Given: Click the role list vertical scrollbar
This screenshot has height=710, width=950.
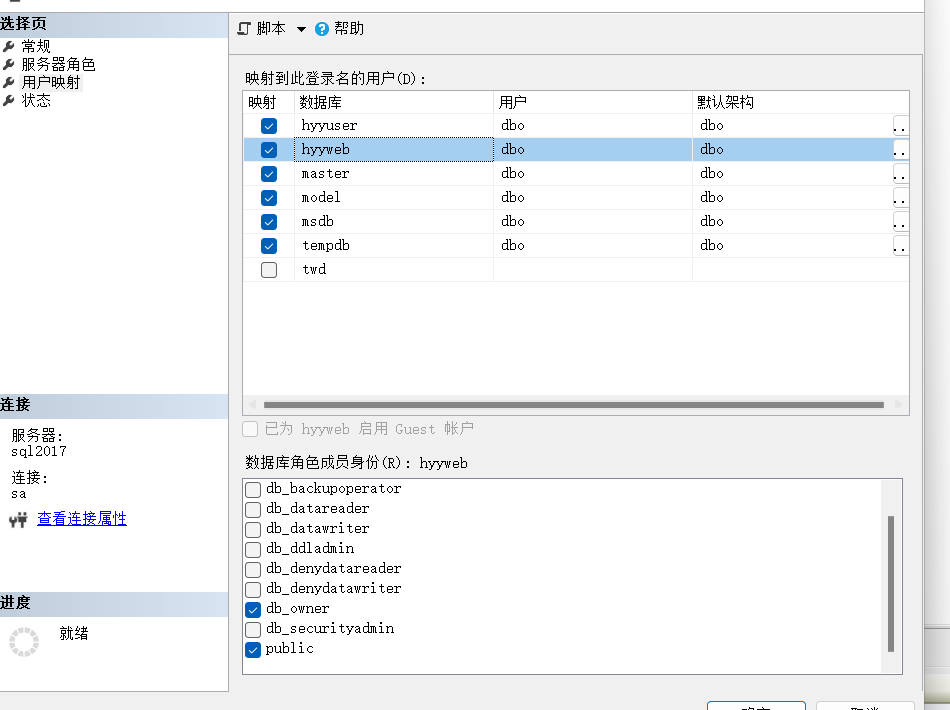Looking at the screenshot, I should click(x=890, y=584).
